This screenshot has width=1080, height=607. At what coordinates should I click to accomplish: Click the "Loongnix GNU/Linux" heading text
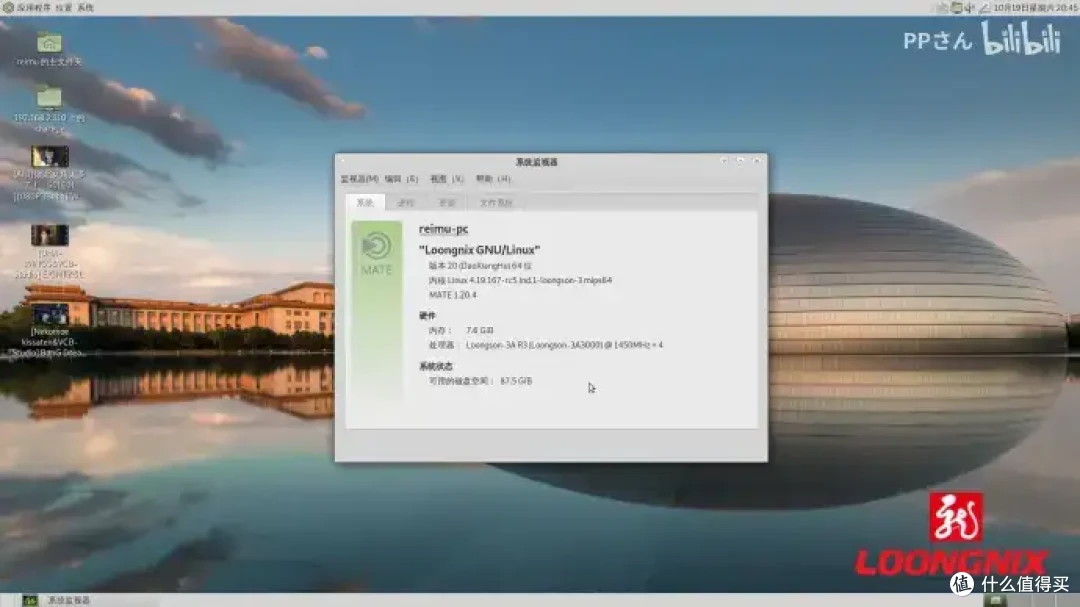[x=479, y=249]
